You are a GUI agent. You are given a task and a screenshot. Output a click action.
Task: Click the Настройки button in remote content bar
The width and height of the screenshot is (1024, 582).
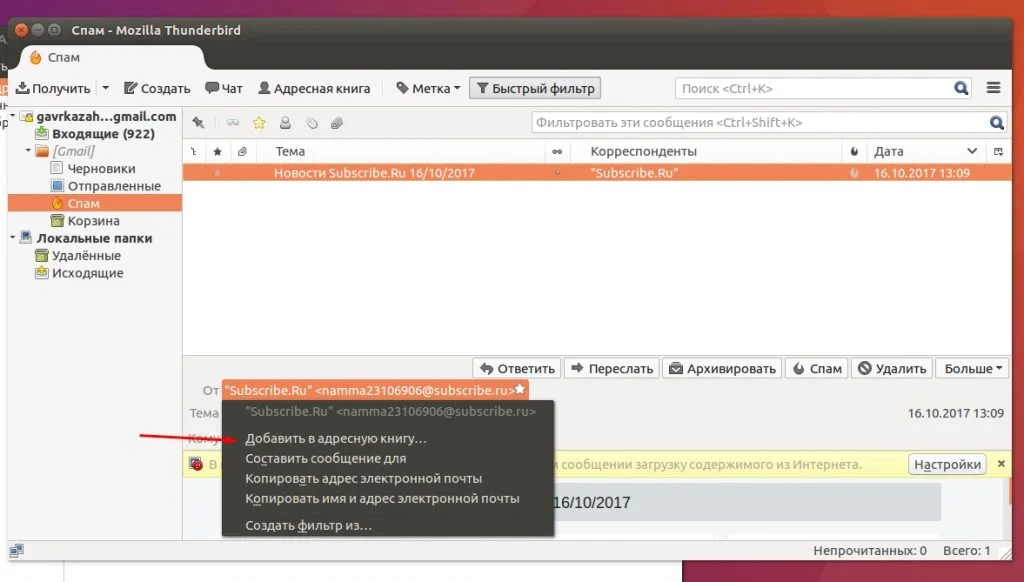tap(947, 464)
